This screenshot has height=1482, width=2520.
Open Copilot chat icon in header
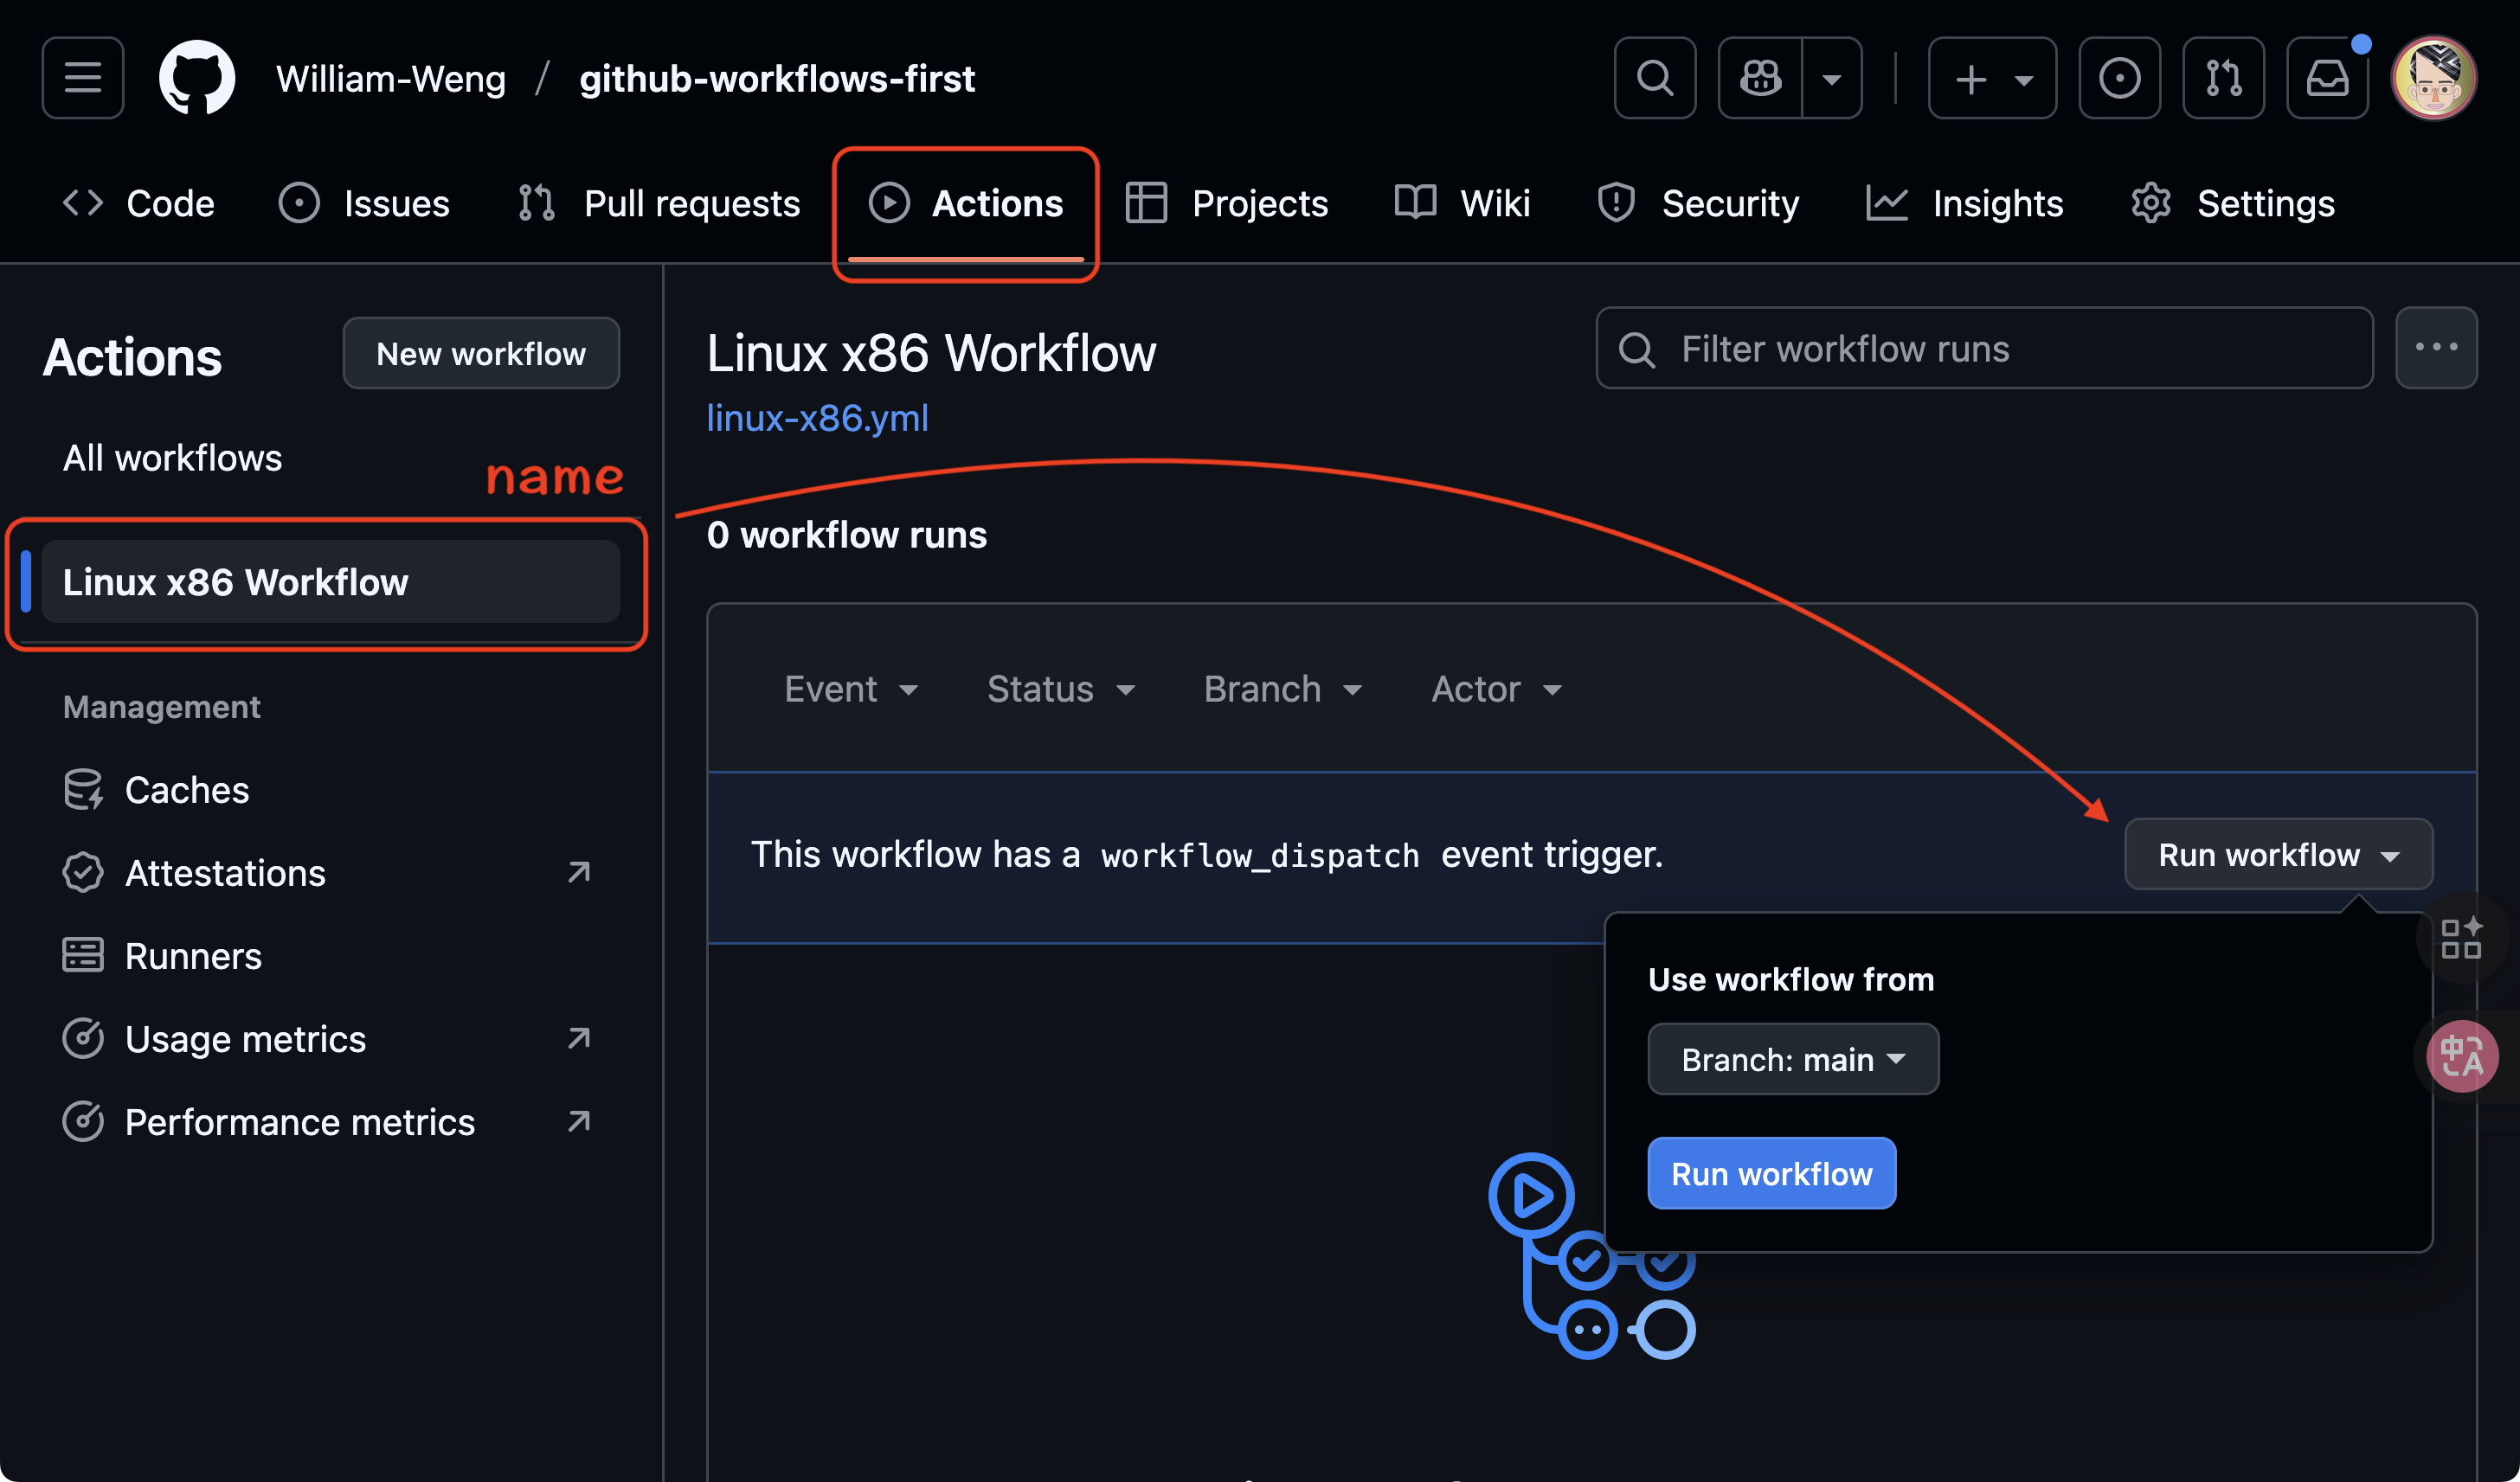click(1760, 78)
